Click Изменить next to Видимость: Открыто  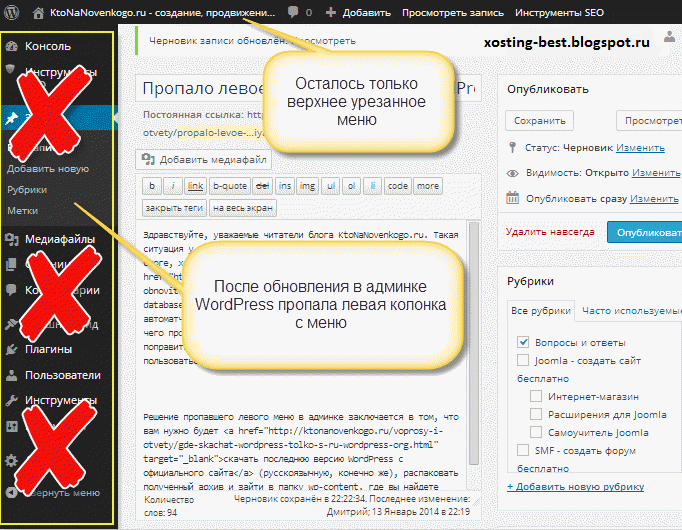(656, 173)
